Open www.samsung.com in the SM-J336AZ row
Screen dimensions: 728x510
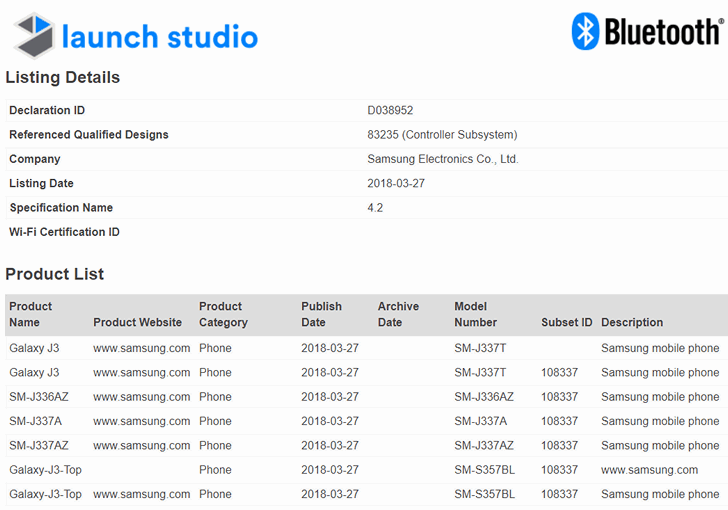tap(142, 397)
